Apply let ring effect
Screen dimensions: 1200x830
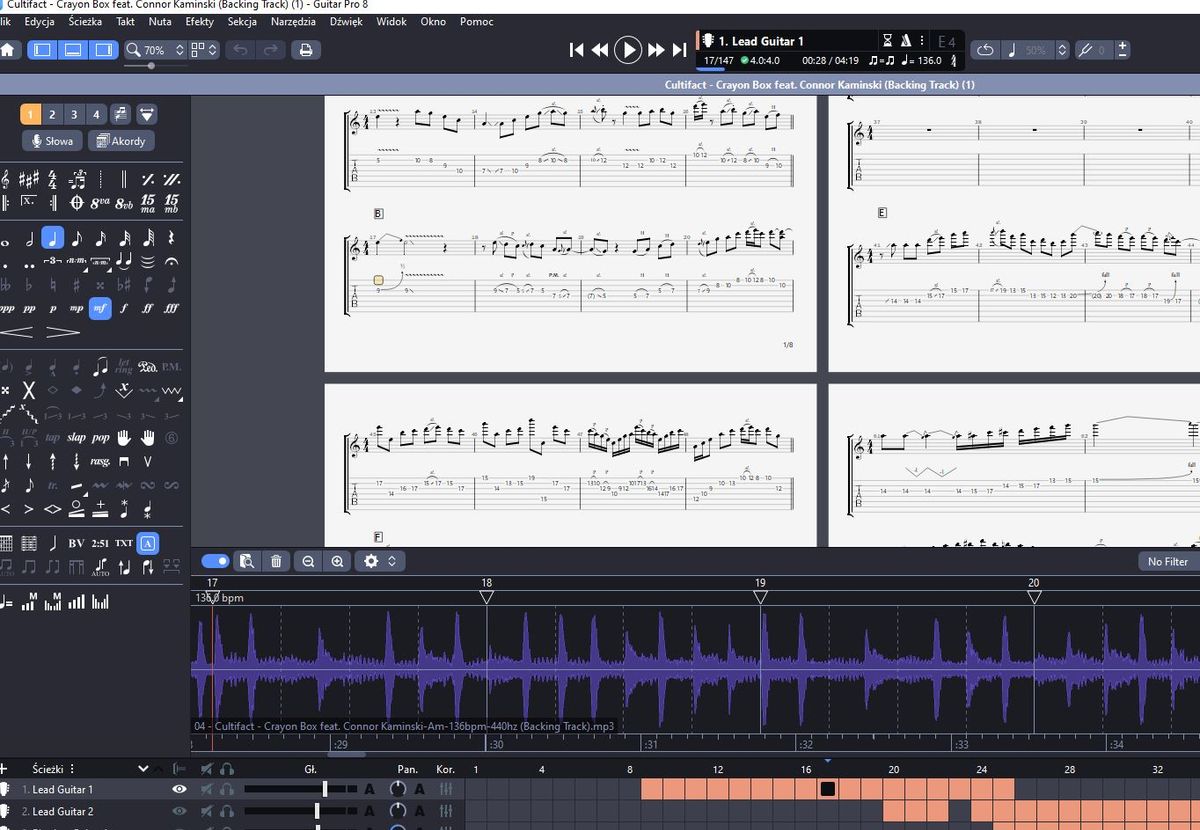(x=124, y=366)
